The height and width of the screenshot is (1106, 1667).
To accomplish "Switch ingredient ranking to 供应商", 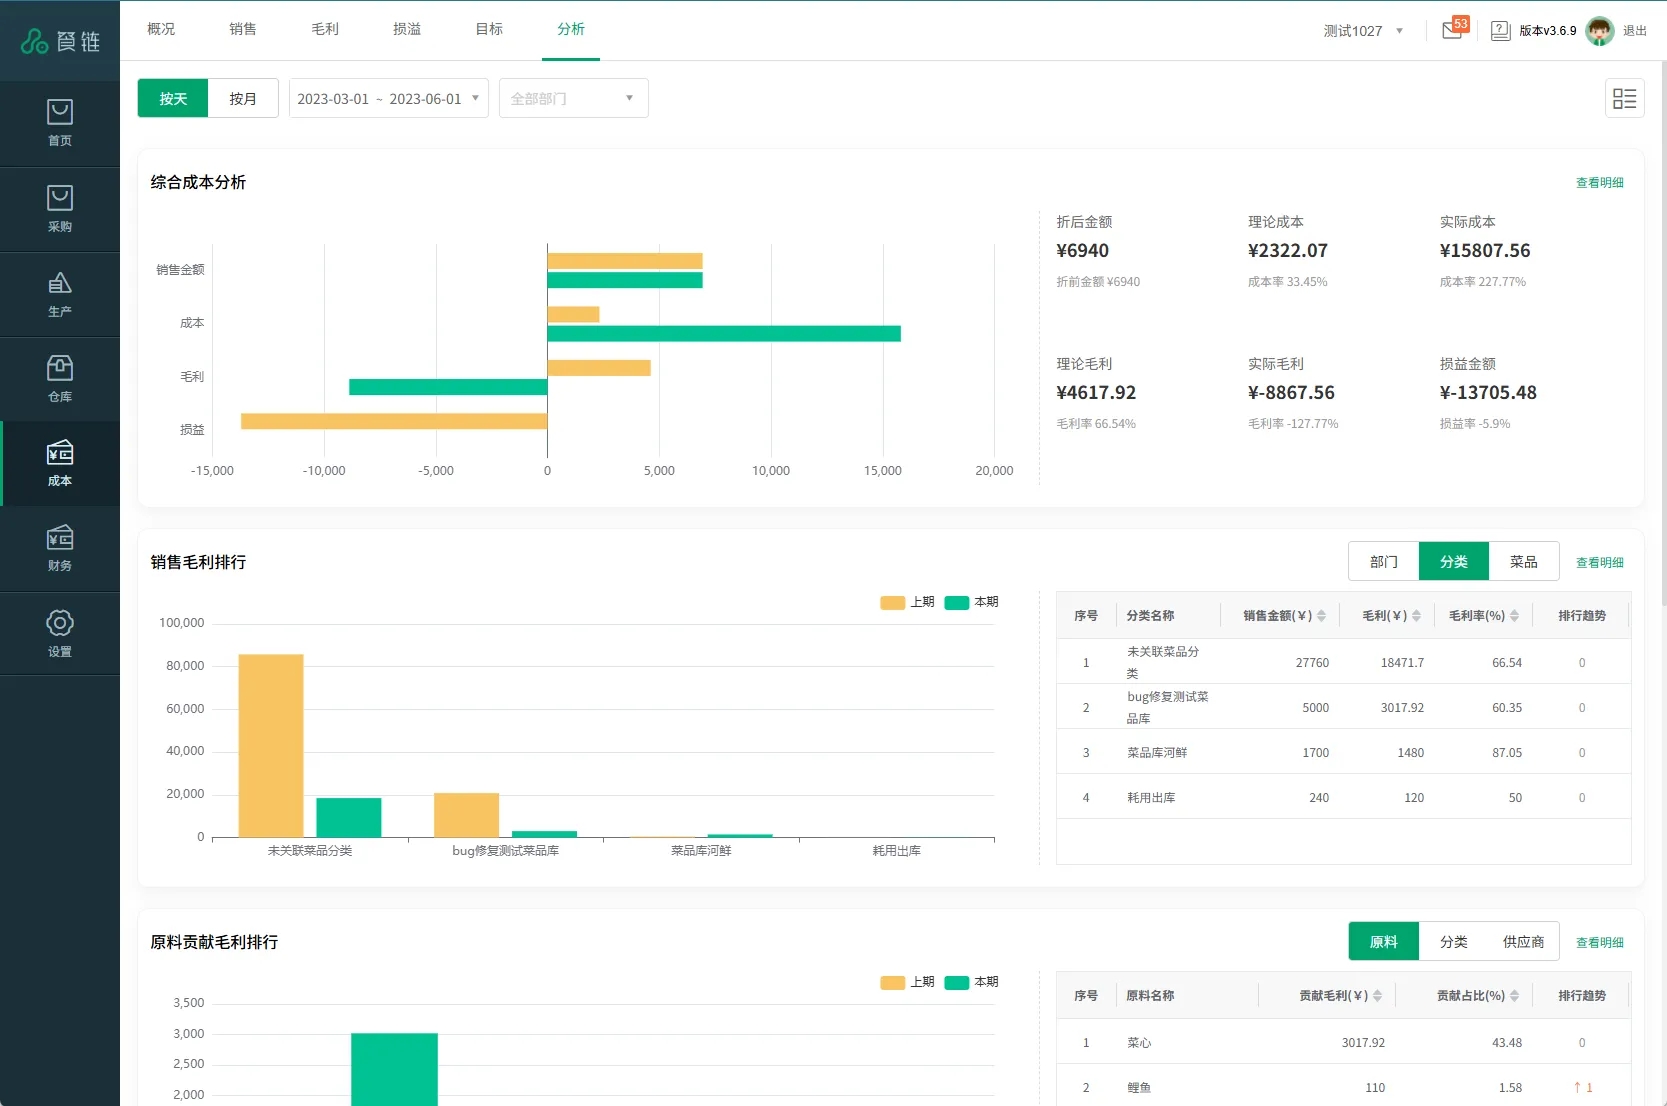I will pos(1523,942).
